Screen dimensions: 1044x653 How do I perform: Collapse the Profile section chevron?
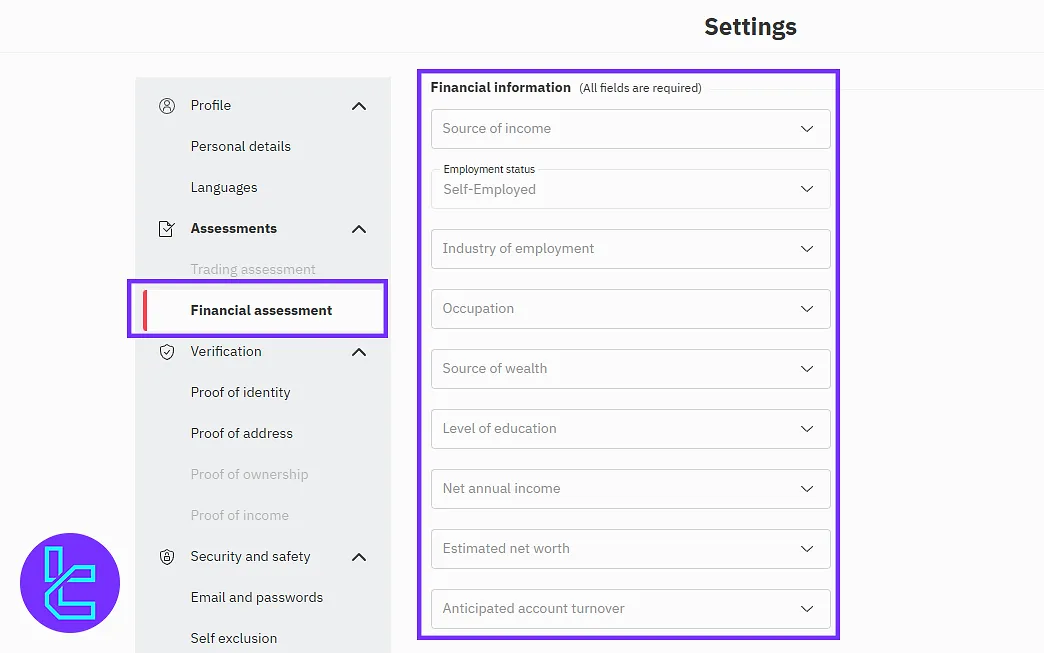pos(359,107)
